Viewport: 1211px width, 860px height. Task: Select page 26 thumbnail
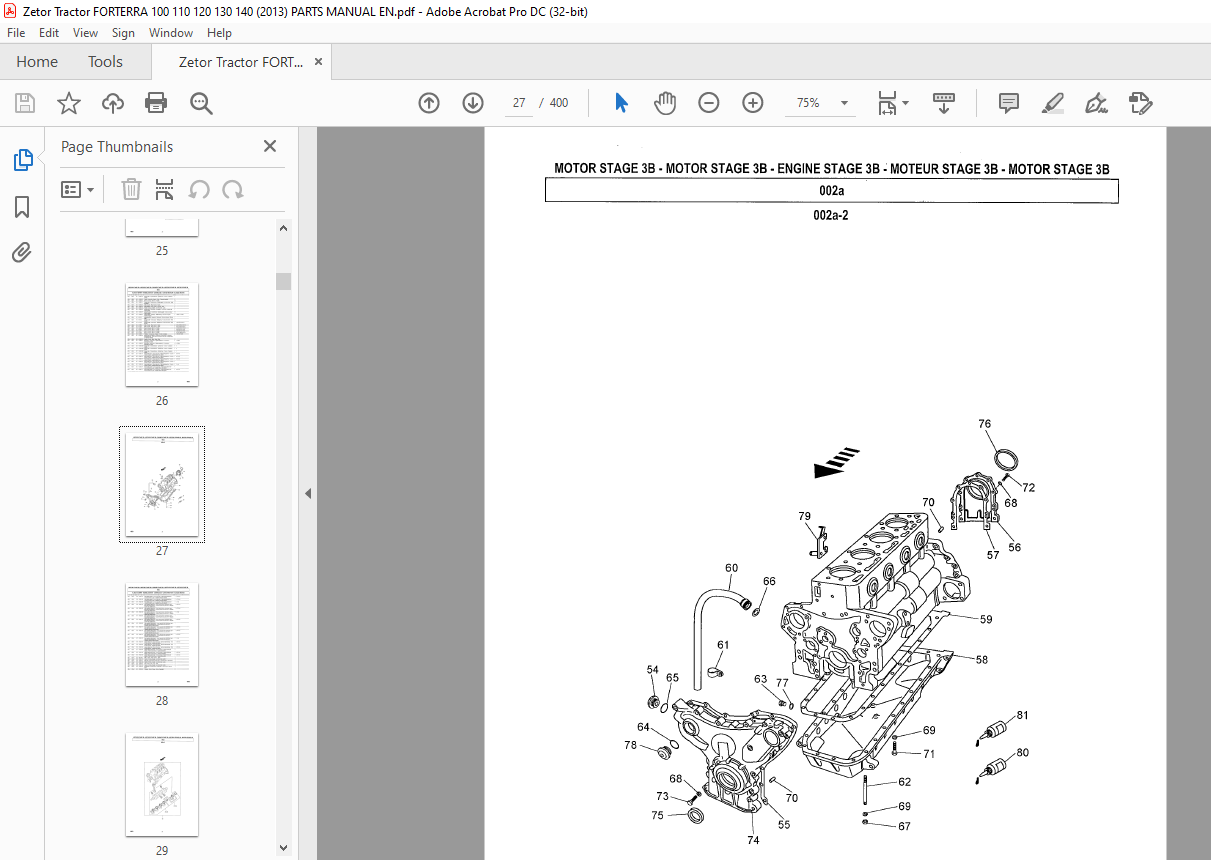[162, 335]
